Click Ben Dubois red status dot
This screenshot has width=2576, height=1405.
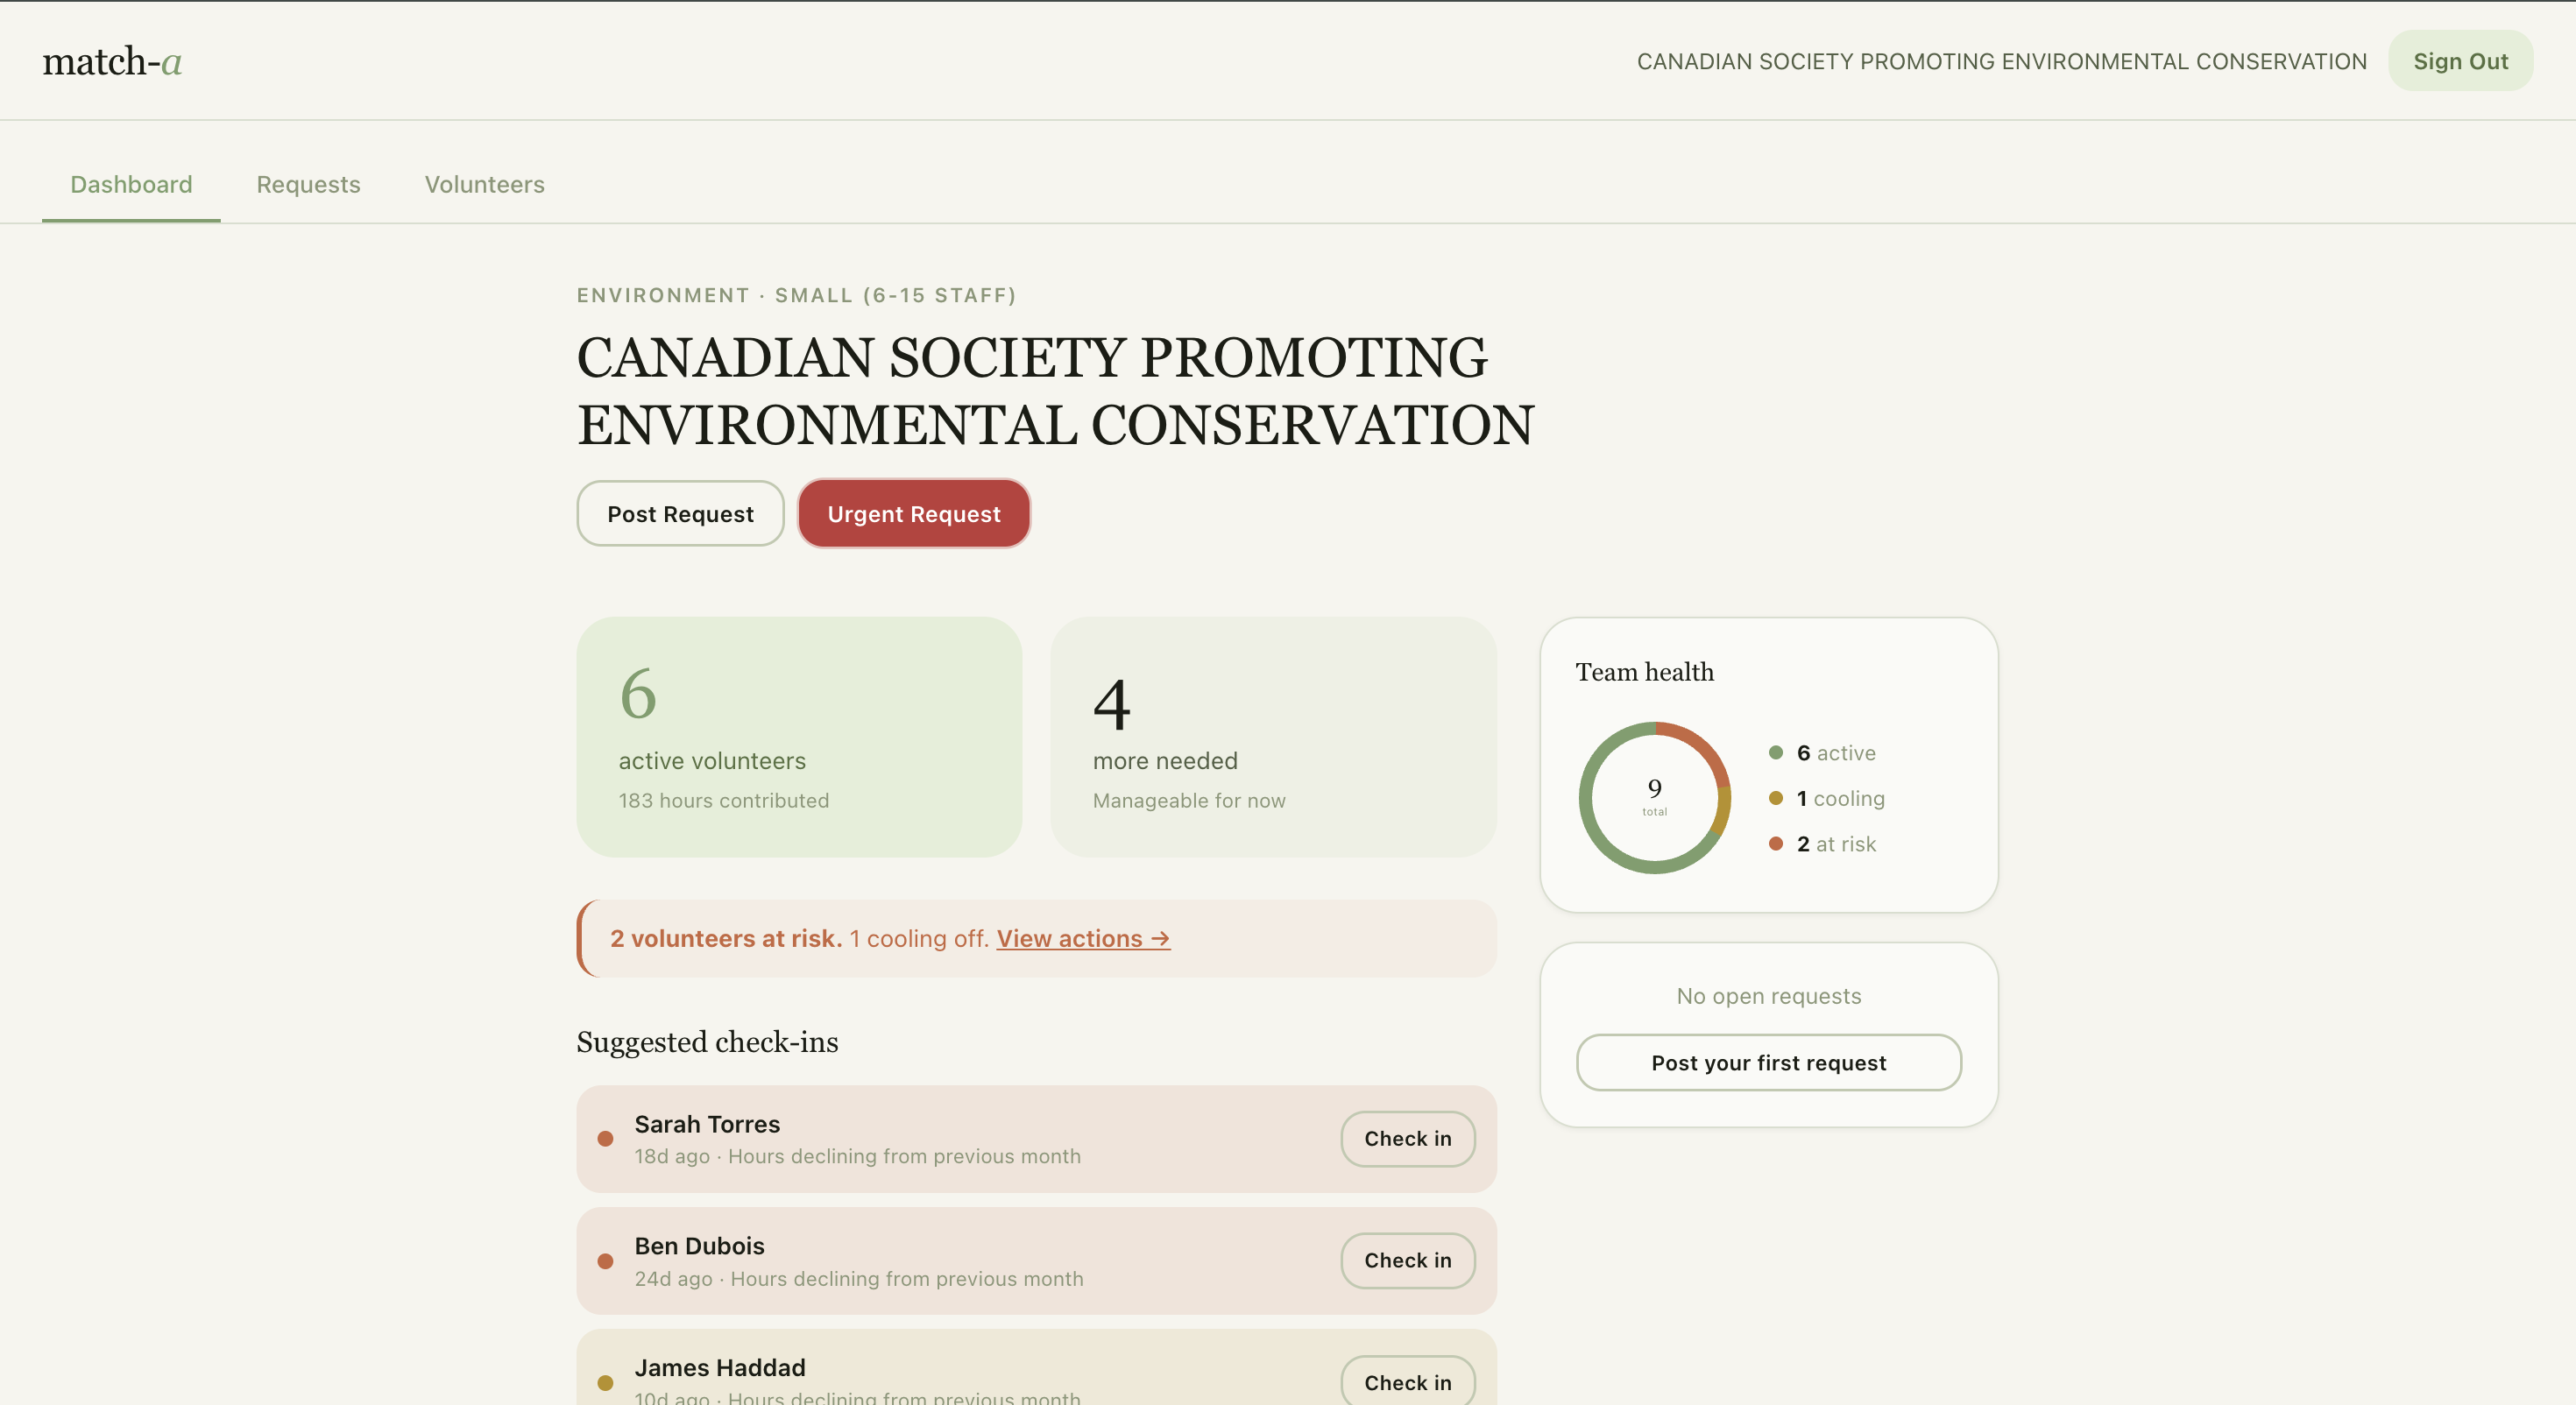(x=605, y=1261)
